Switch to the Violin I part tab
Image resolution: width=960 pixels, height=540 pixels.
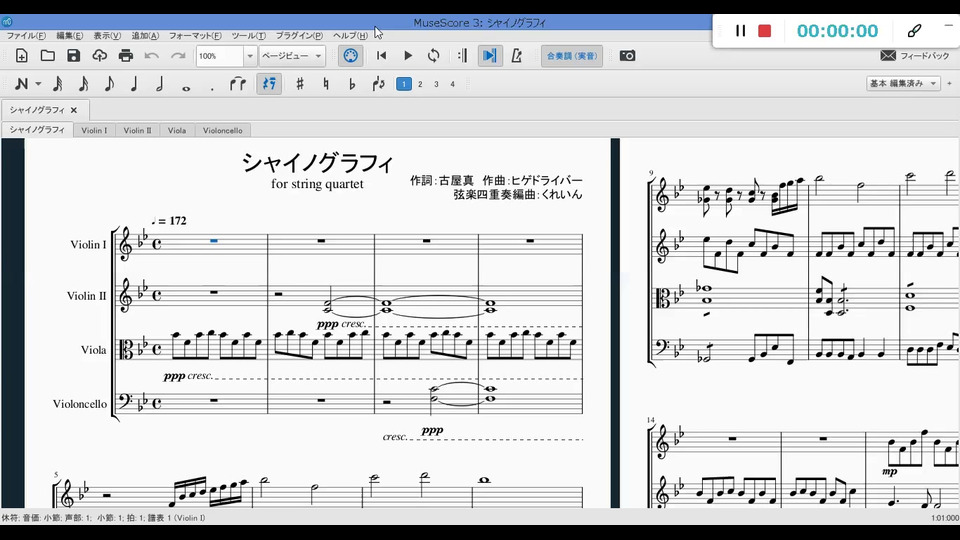click(94, 130)
